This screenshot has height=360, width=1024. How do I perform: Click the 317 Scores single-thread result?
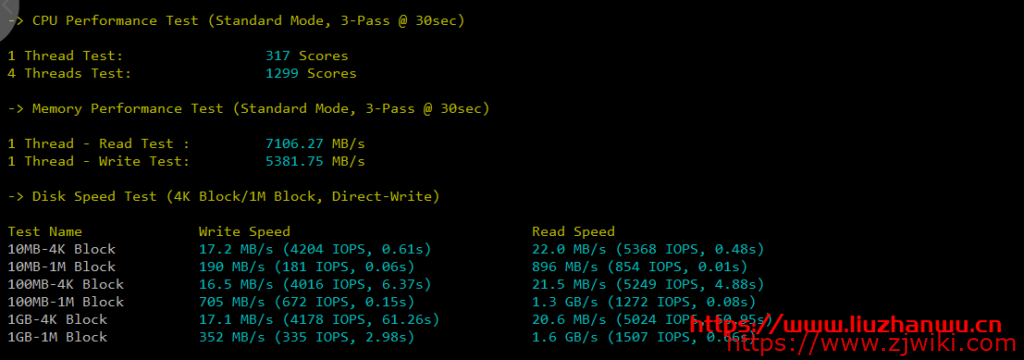307,56
